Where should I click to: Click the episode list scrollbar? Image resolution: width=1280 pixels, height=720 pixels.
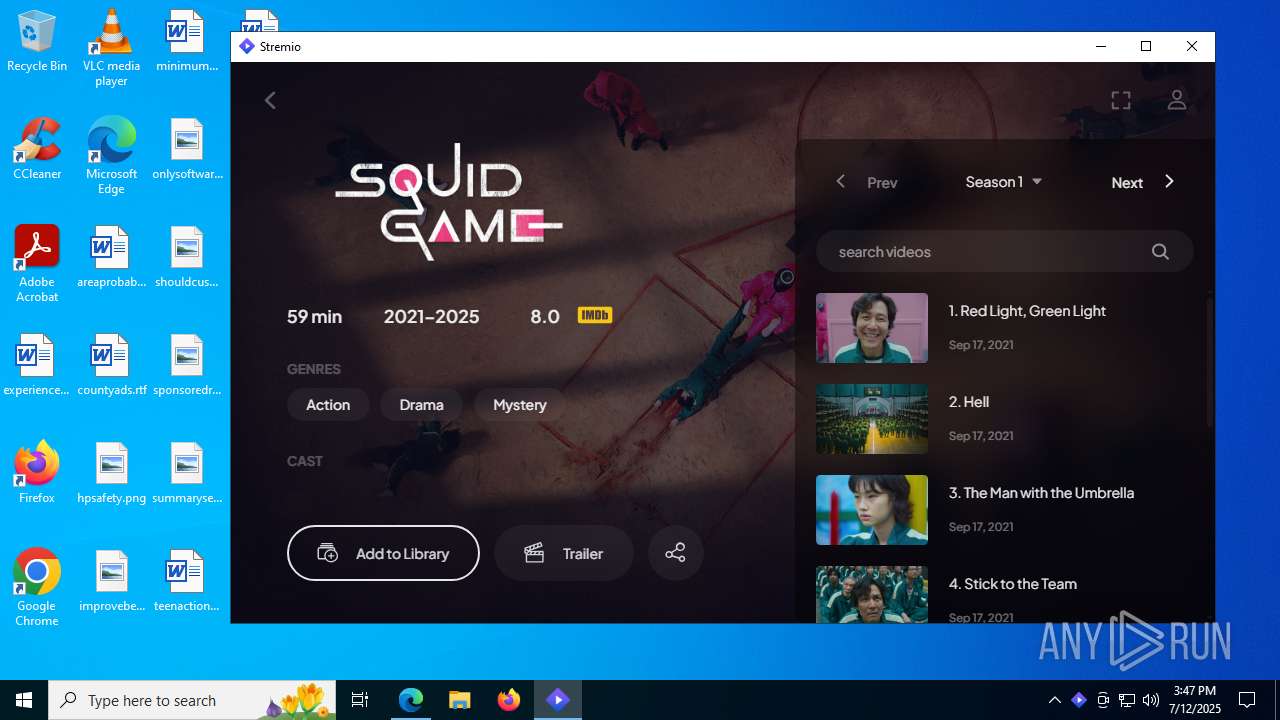point(1209,360)
